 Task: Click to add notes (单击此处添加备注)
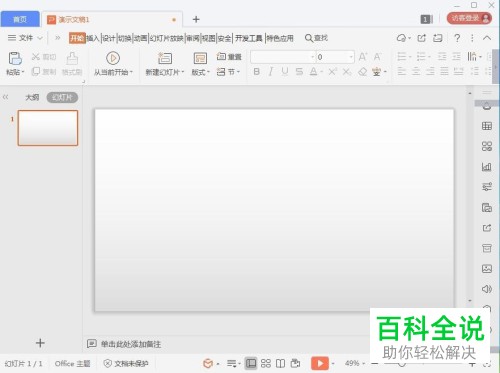click(131, 344)
